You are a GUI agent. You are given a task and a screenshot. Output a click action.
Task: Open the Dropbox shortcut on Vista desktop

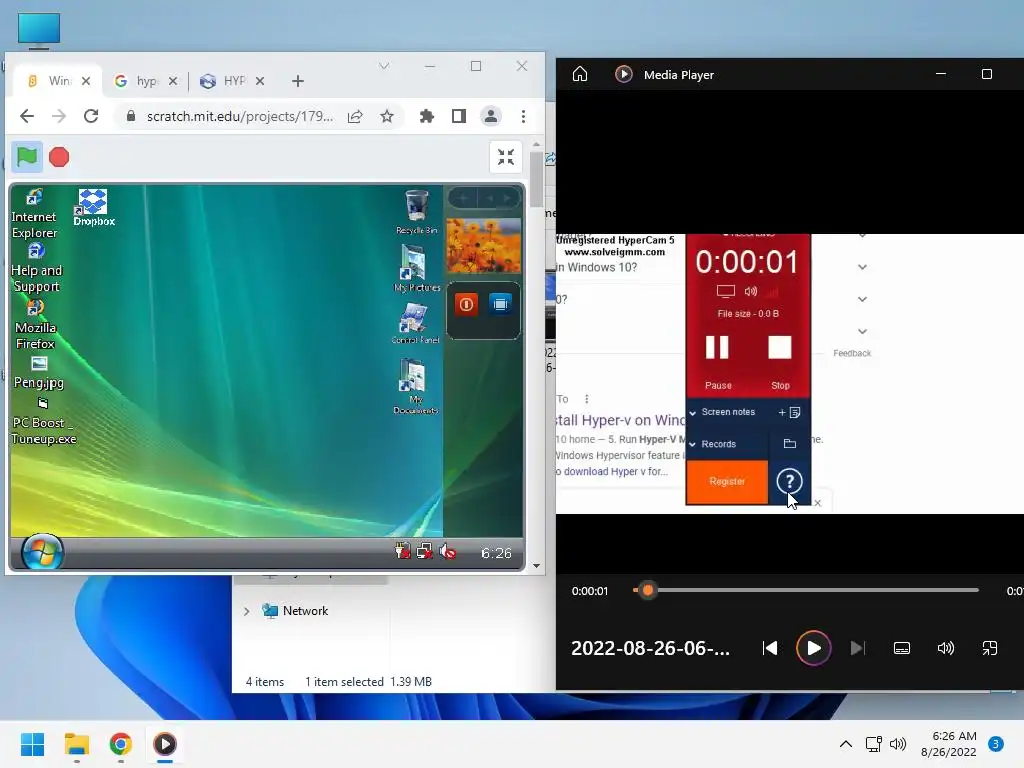tap(93, 208)
